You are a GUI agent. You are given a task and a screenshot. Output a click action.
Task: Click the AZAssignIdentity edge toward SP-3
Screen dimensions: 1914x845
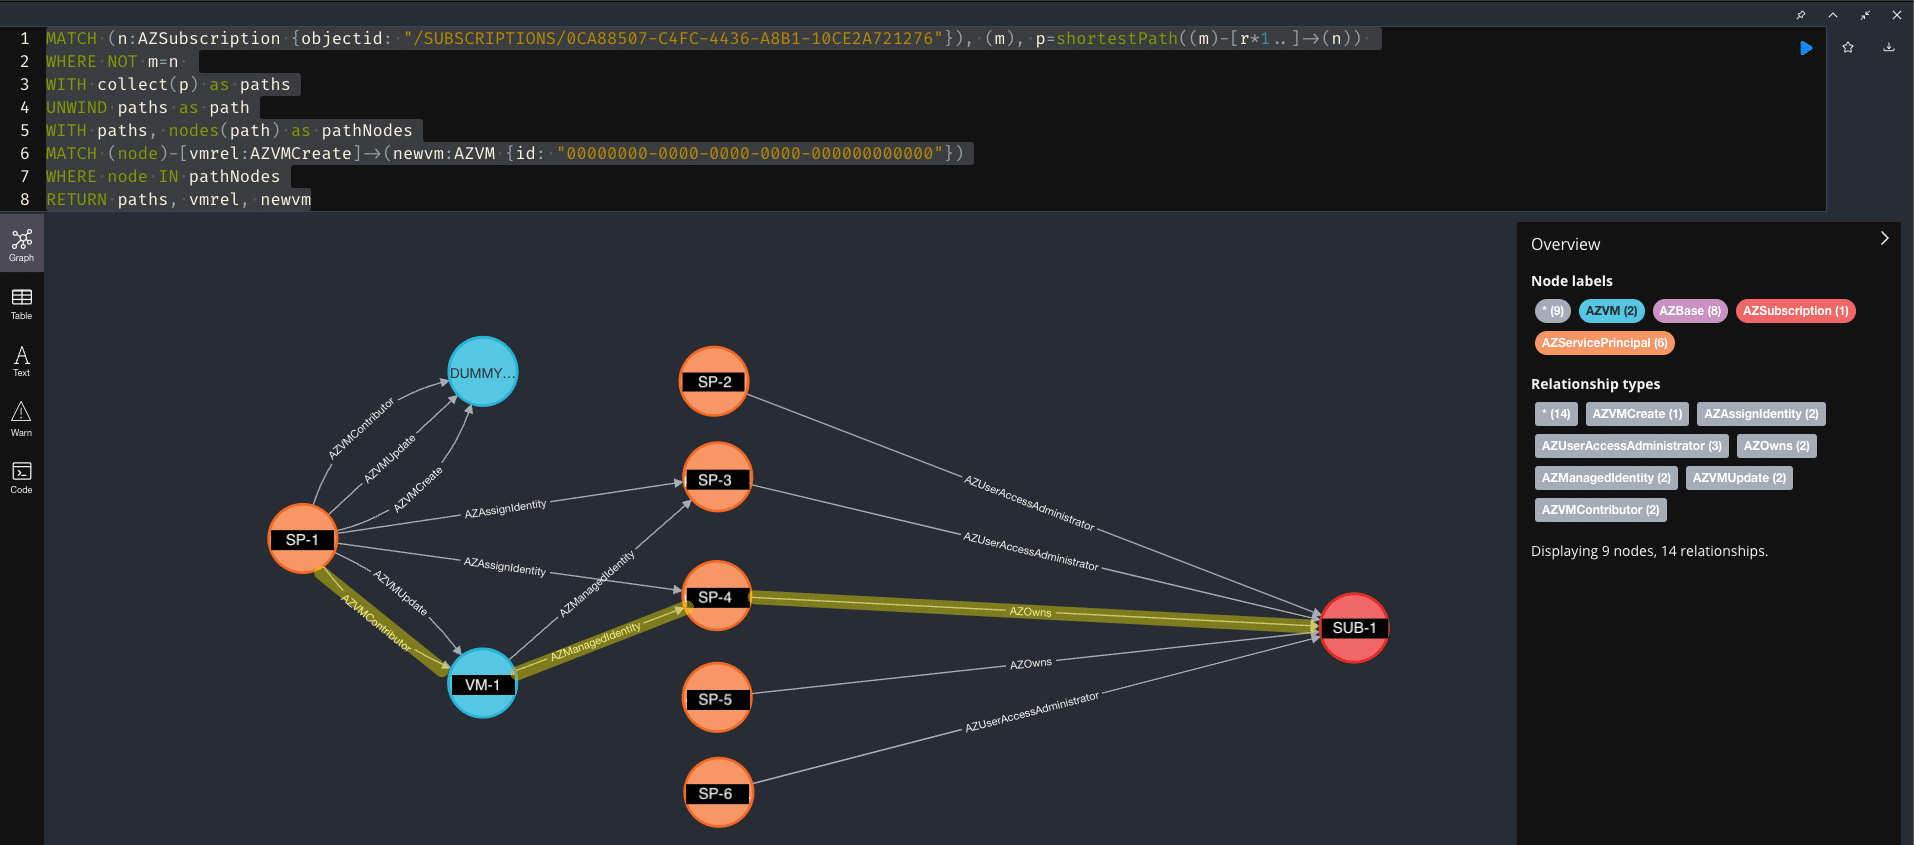click(505, 509)
